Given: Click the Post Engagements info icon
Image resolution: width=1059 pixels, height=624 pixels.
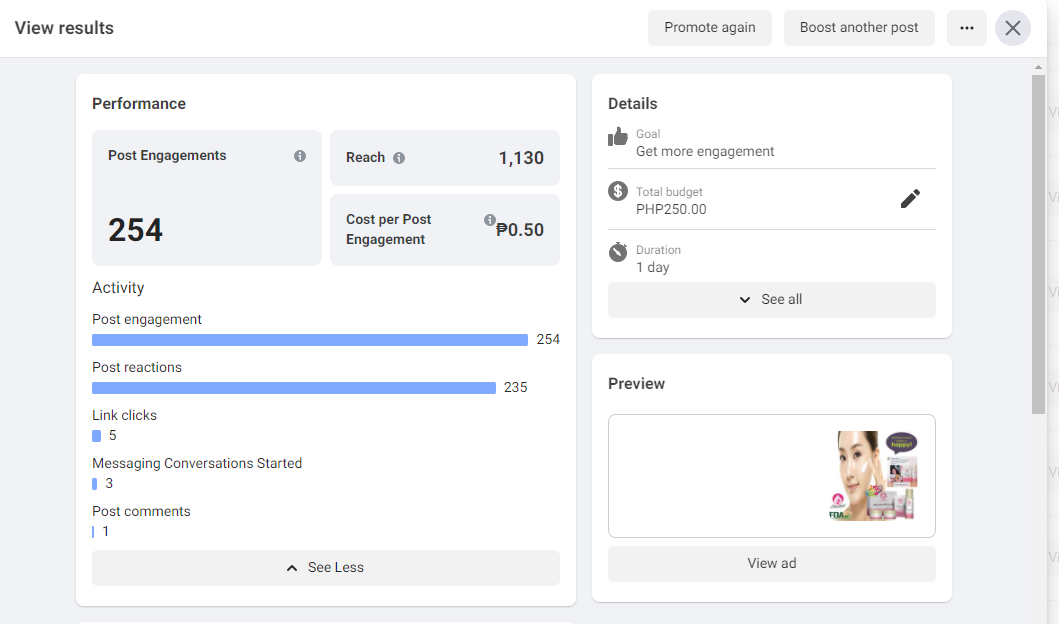Looking at the screenshot, I should 300,156.
